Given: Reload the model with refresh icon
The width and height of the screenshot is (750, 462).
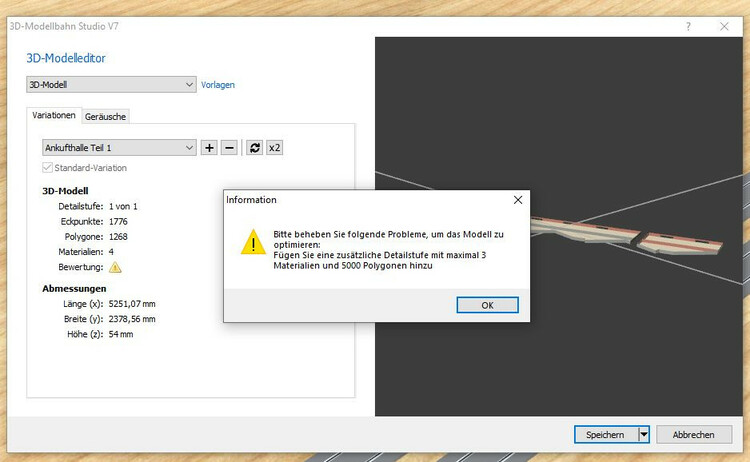Looking at the screenshot, I should [x=254, y=148].
